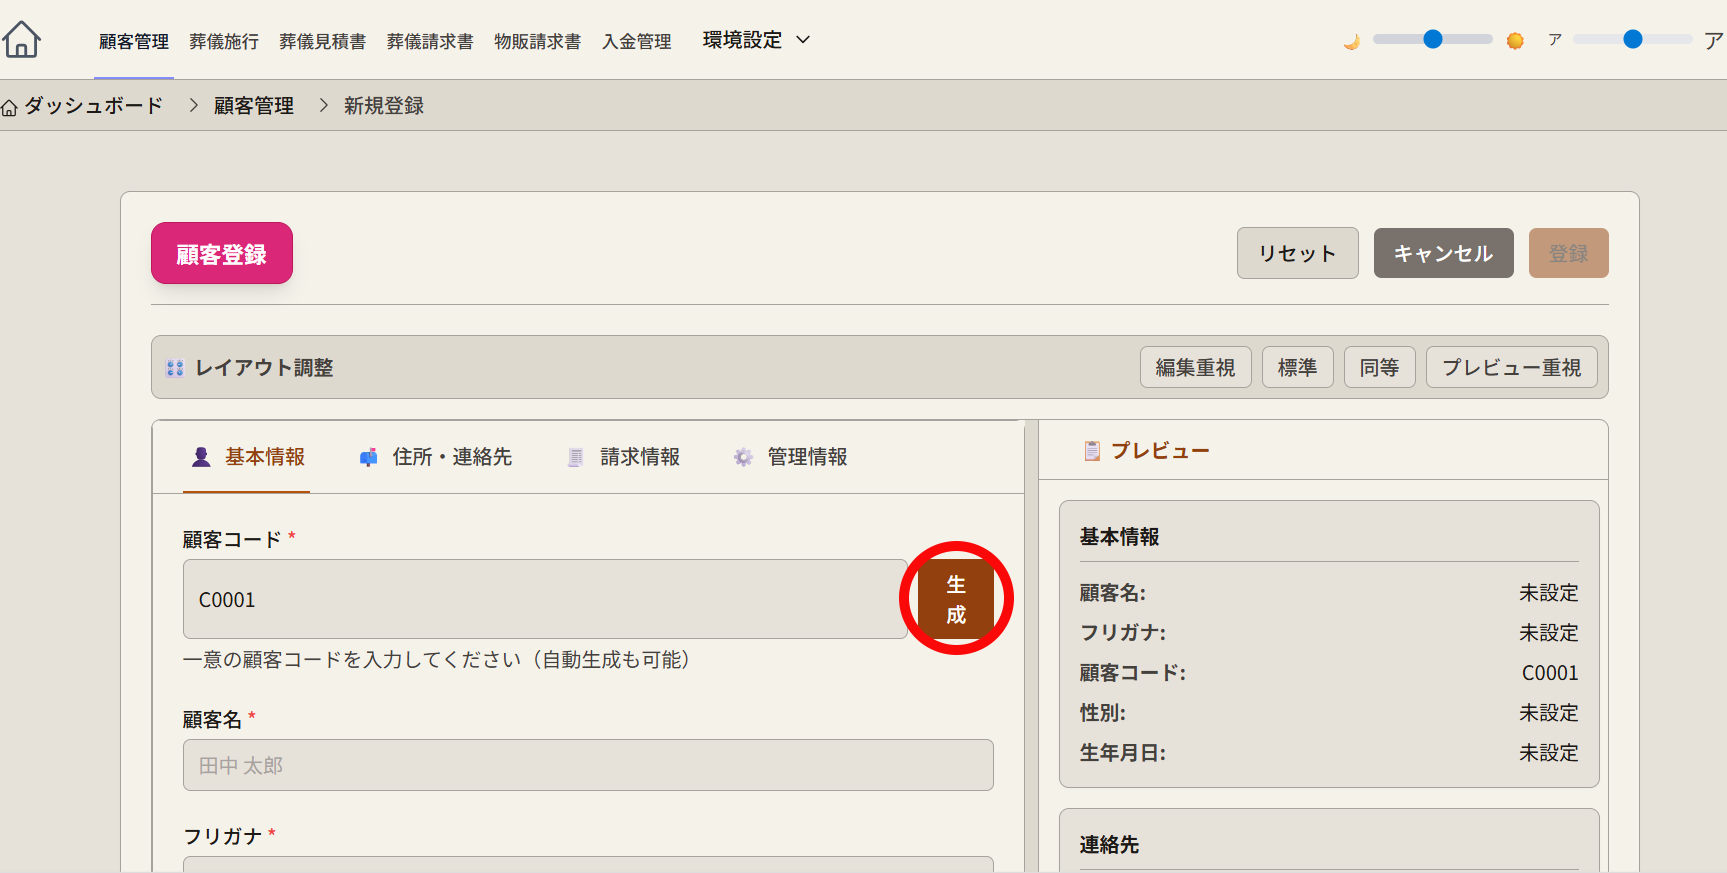Switch to the 請求情報 tab
This screenshot has height=873, width=1727.
tap(639, 457)
